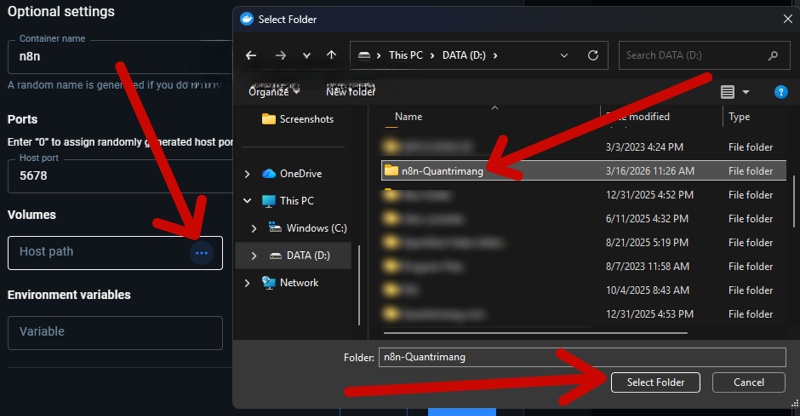
Task: Create a New folder
Action: [x=351, y=91]
